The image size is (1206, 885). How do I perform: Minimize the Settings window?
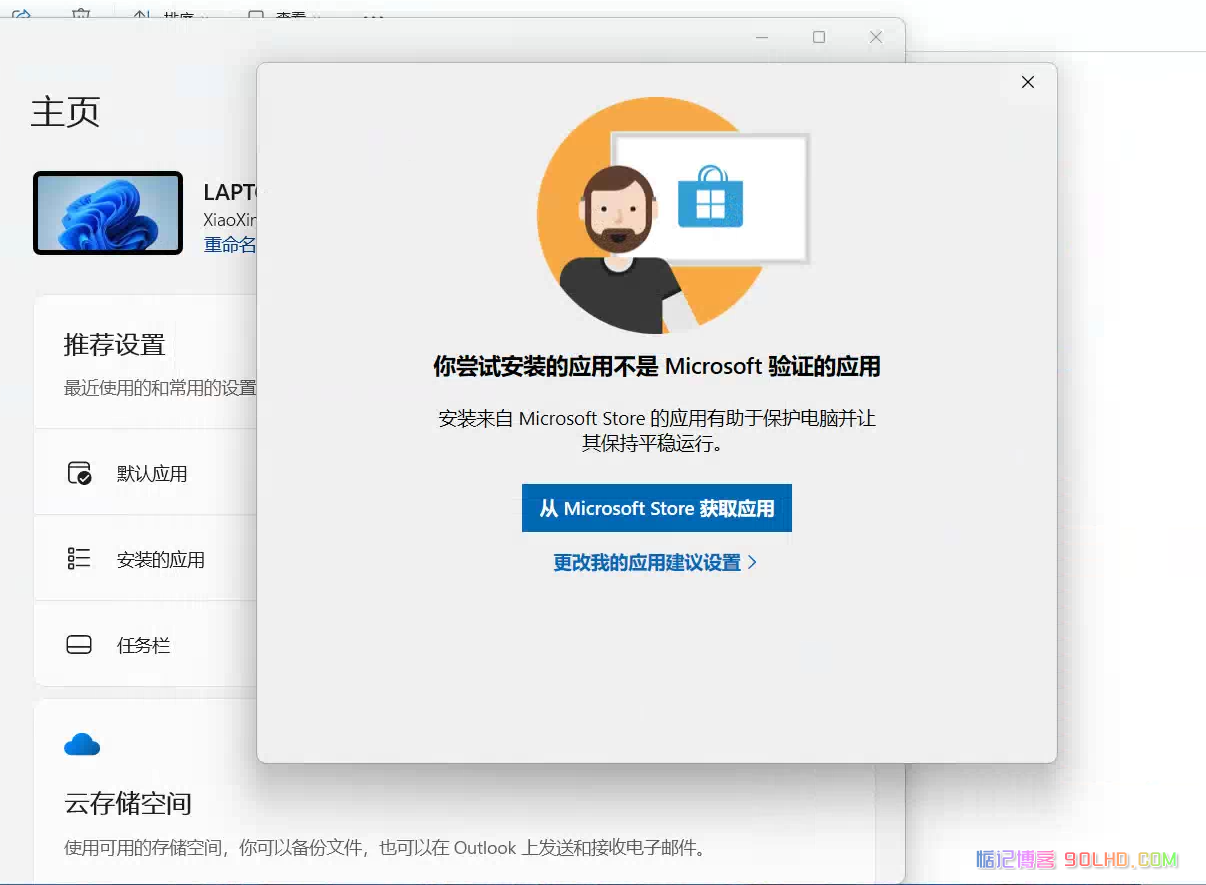coord(762,37)
